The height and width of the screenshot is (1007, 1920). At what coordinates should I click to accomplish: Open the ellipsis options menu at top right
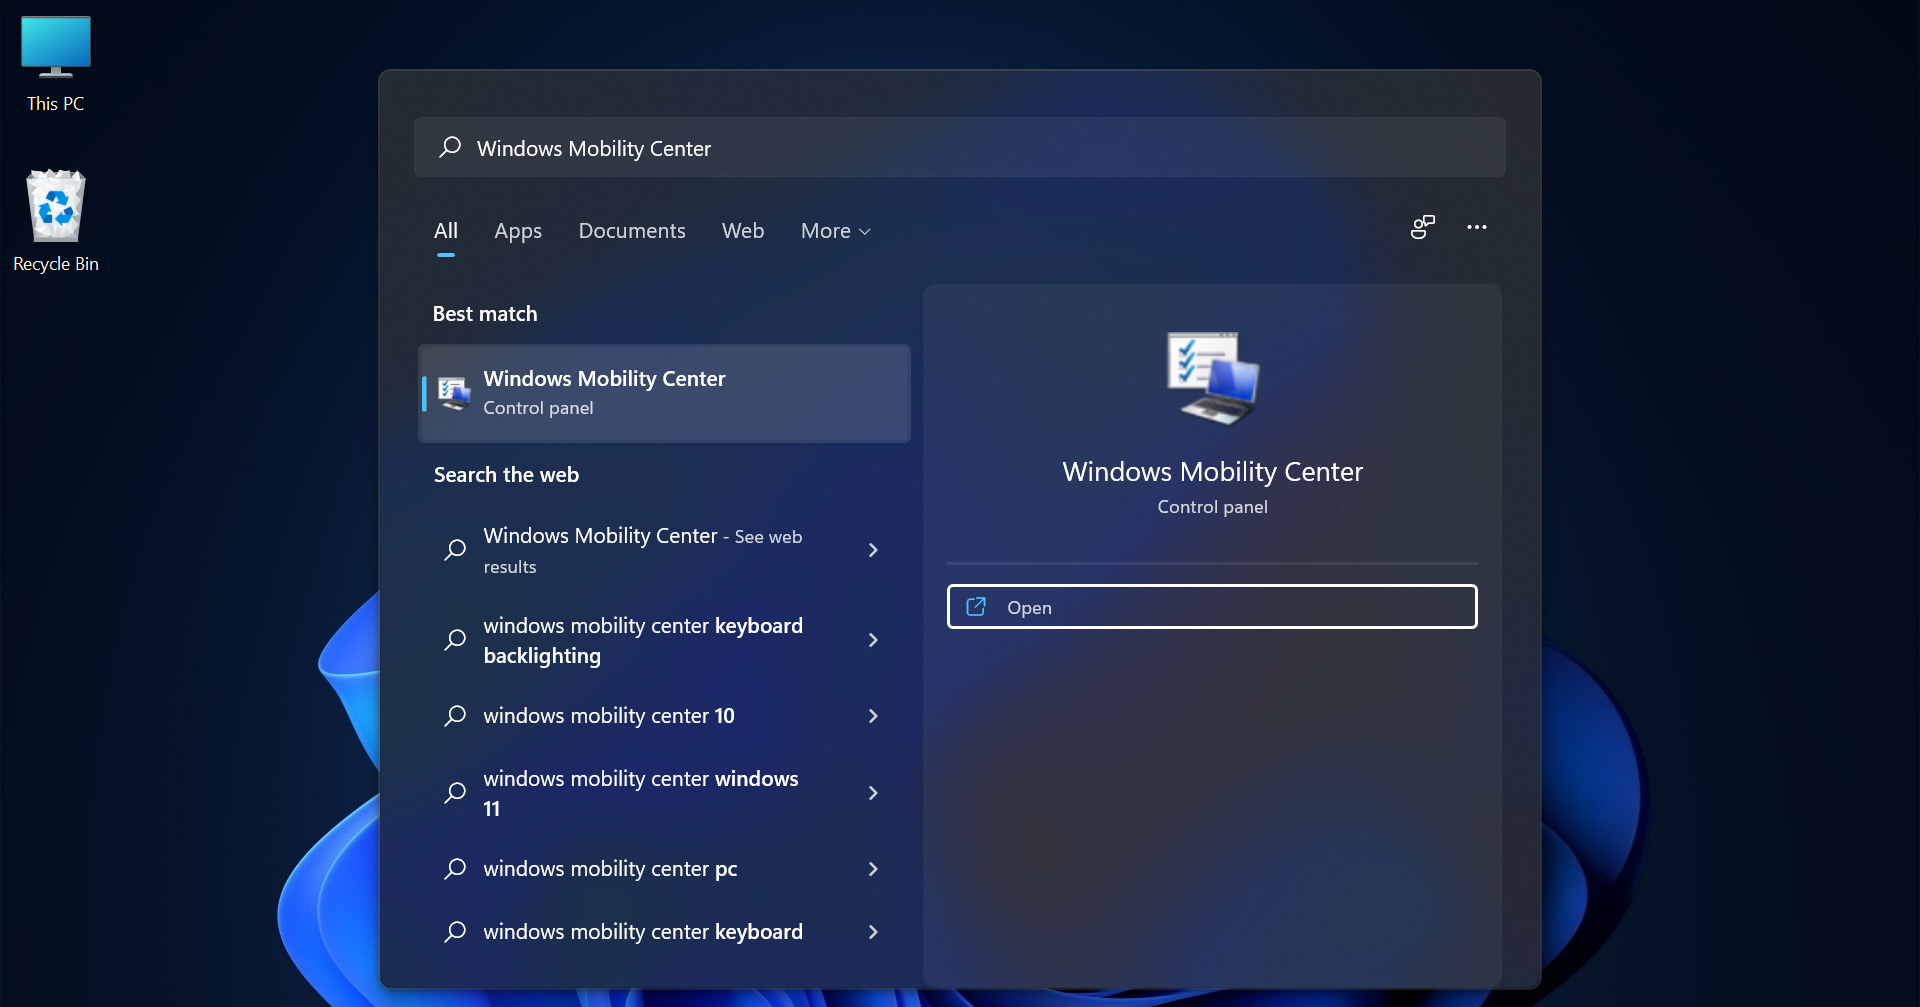pyautogui.click(x=1478, y=227)
